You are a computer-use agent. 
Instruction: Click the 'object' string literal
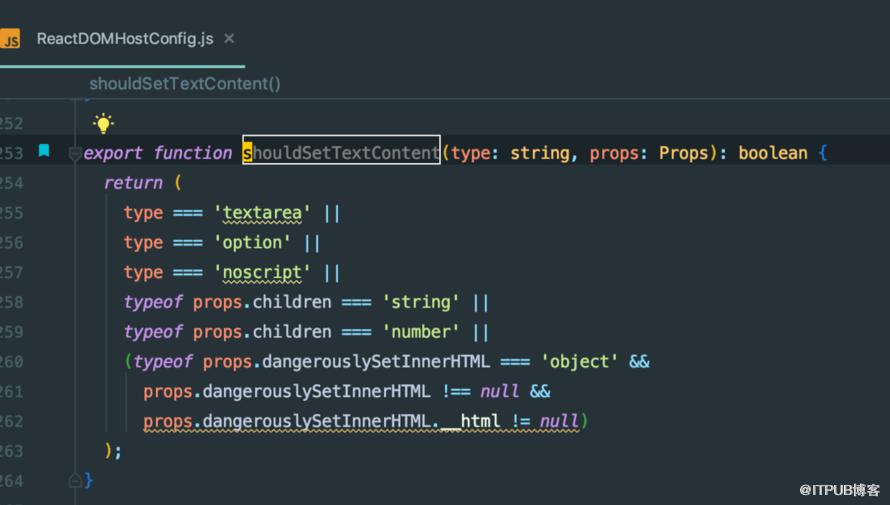tap(579, 361)
